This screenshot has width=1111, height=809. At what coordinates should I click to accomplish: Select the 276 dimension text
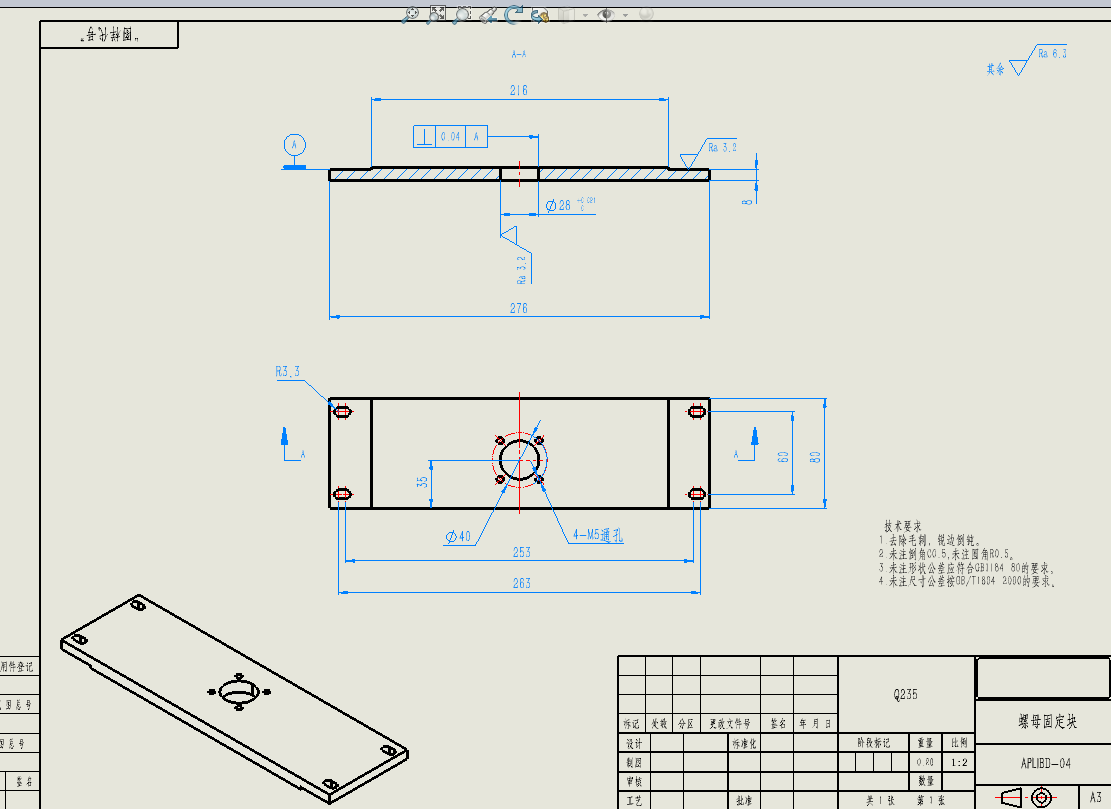519,308
